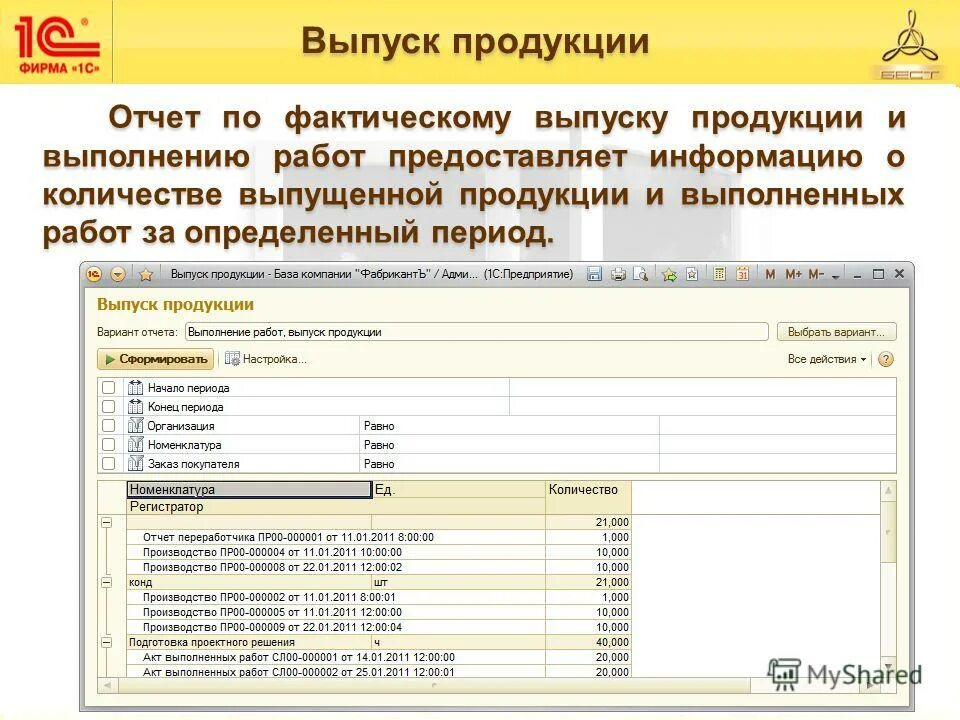
Task: Select Производство ПР00-000002 row
Action: click(378, 597)
